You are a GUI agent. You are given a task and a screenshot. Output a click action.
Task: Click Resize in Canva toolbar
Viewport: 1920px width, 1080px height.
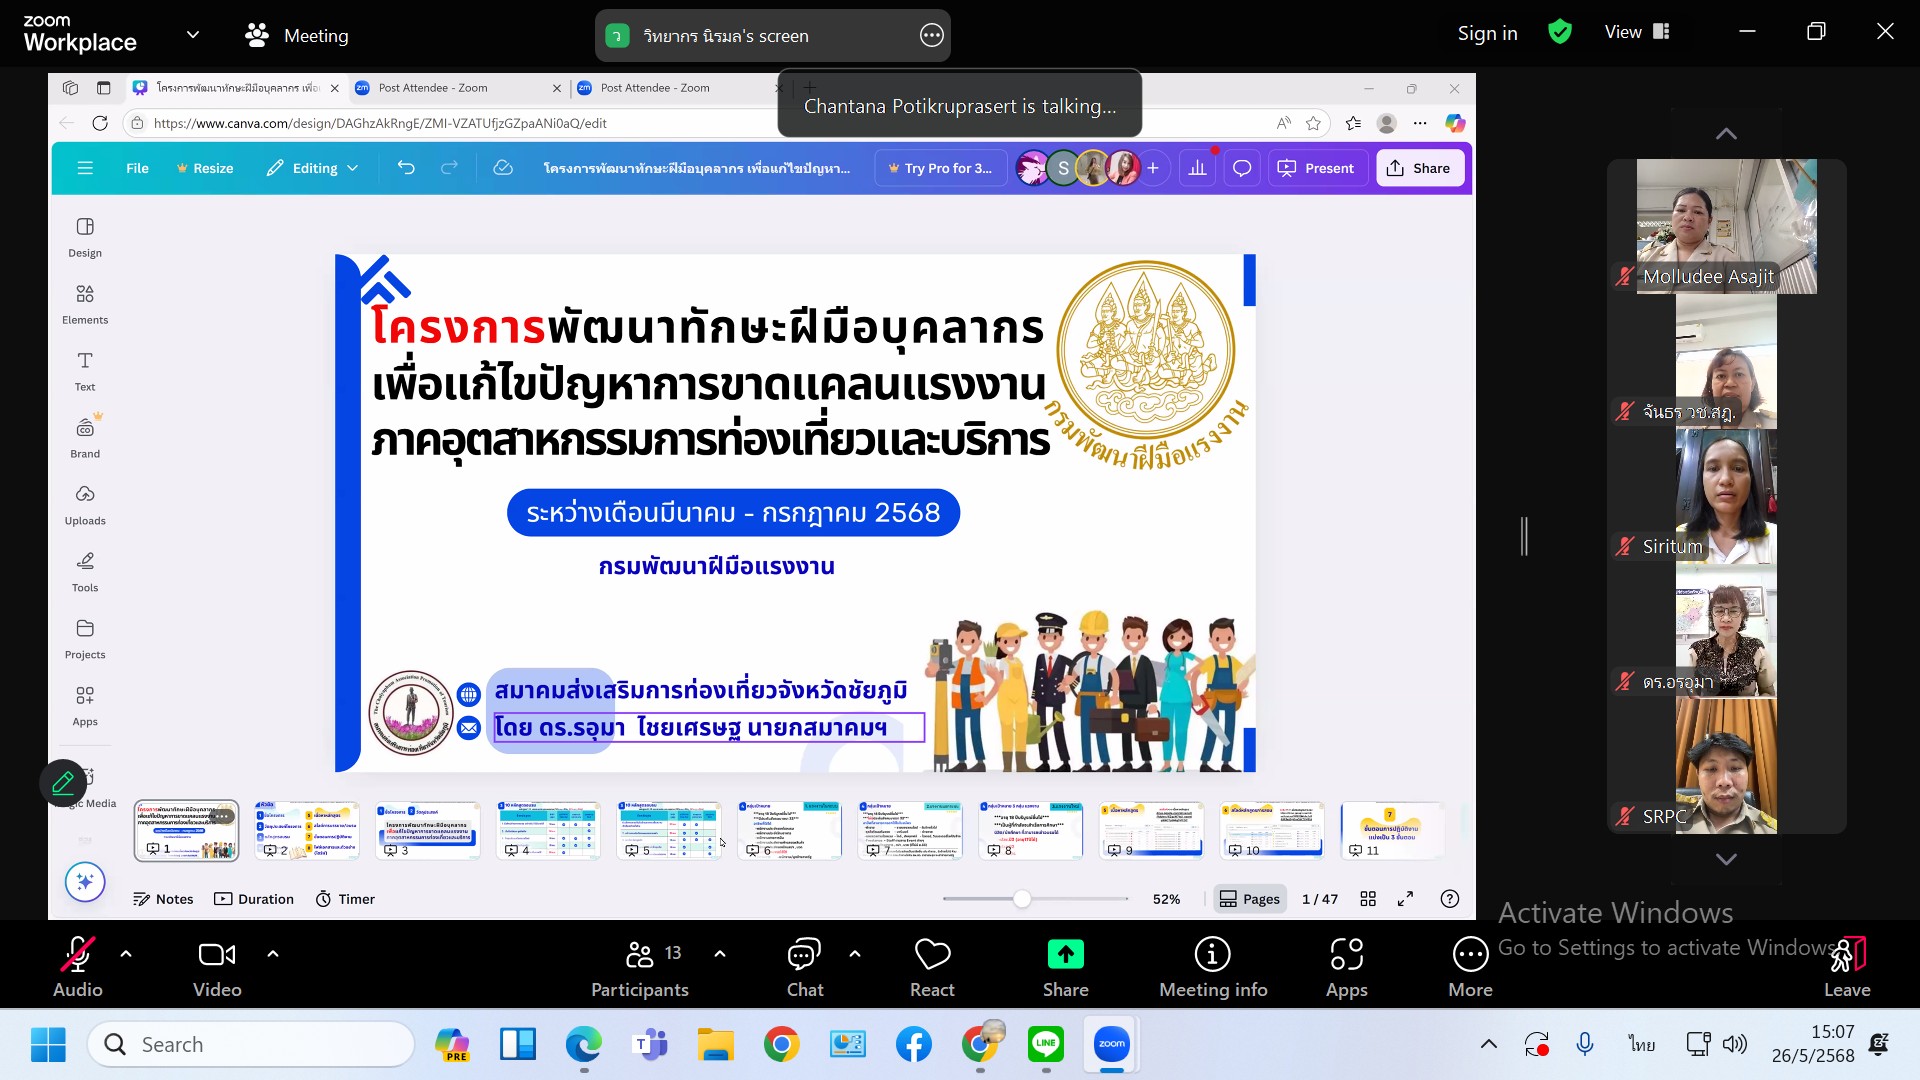tap(204, 168)
